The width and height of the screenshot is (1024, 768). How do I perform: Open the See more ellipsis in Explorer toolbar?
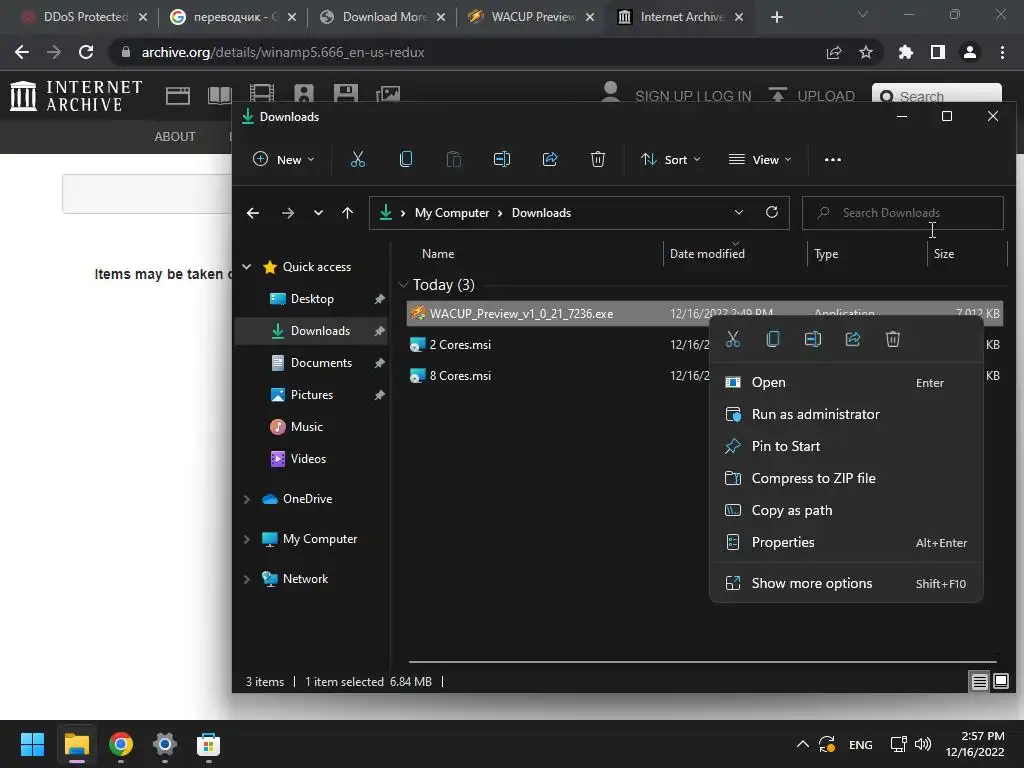(833, 159)
